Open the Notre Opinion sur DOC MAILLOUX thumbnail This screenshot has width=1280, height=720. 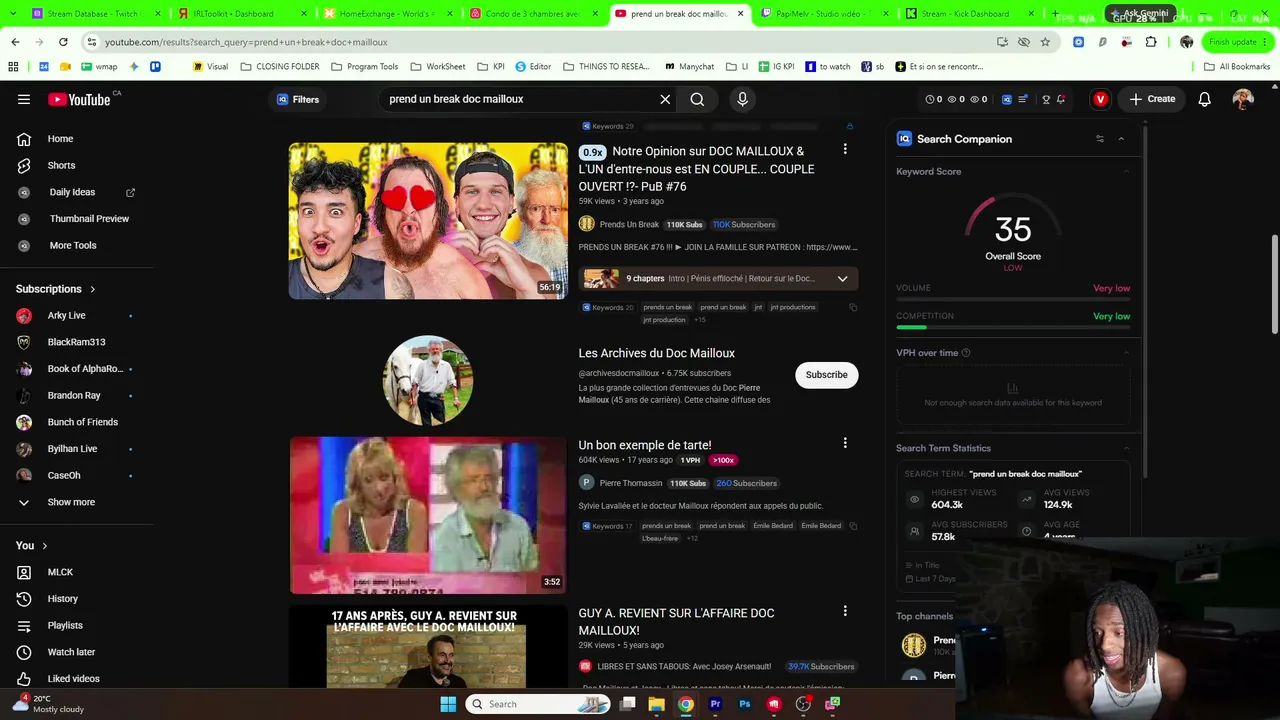click(428, 221)
